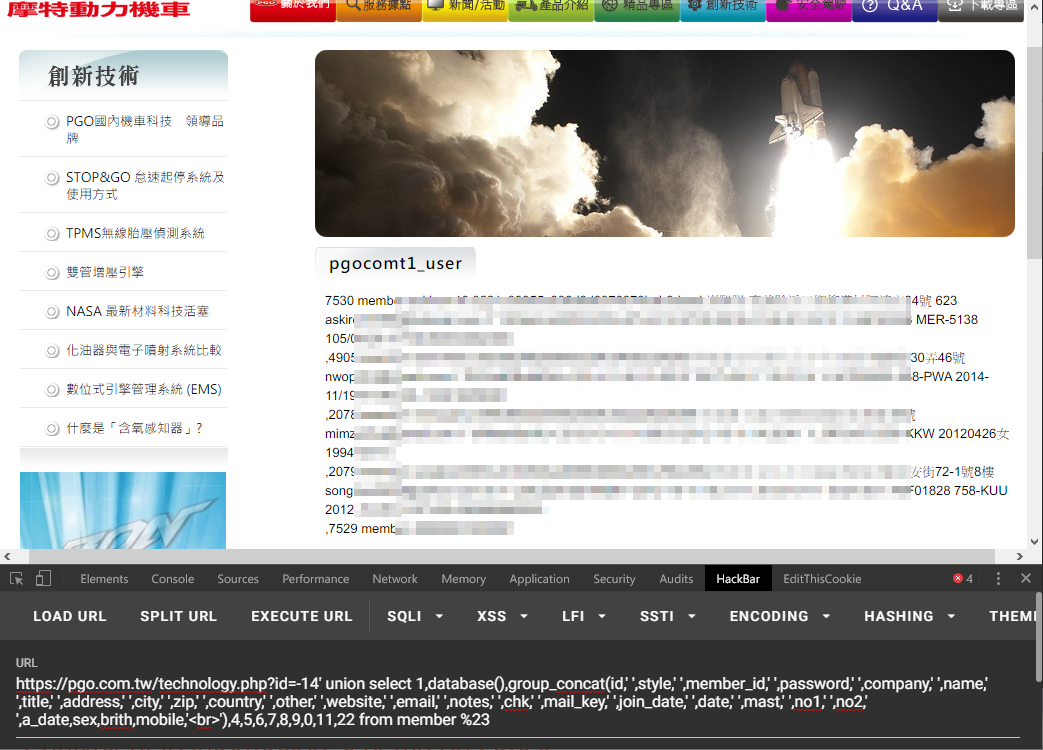The image size is (1043, 750).
Task: Open NASA 最新材料科技活塞 sidebar link
Action: (x=137, y=311)
